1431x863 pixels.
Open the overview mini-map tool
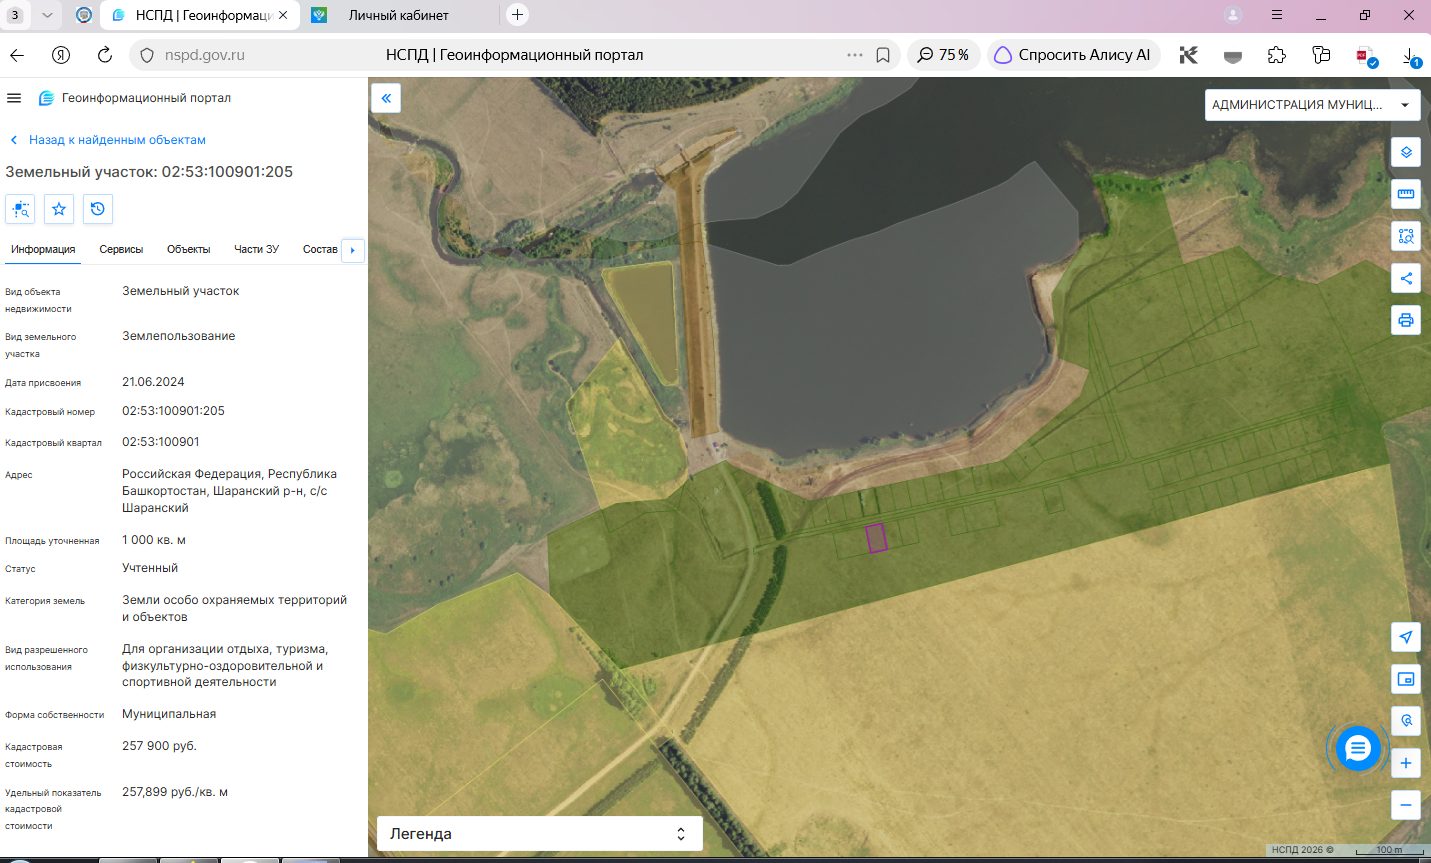[x=1406, y=679]
